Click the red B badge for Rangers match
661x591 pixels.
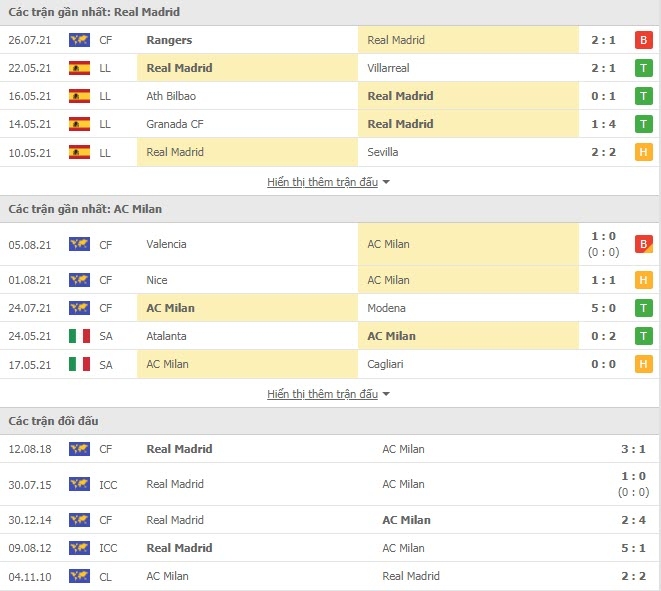(643, 40)
